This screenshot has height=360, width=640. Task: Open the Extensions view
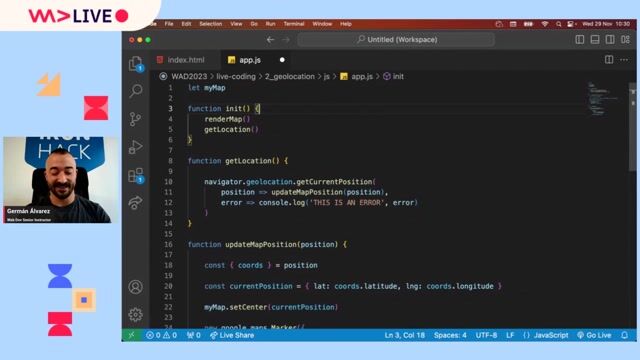tap(136, 175)
